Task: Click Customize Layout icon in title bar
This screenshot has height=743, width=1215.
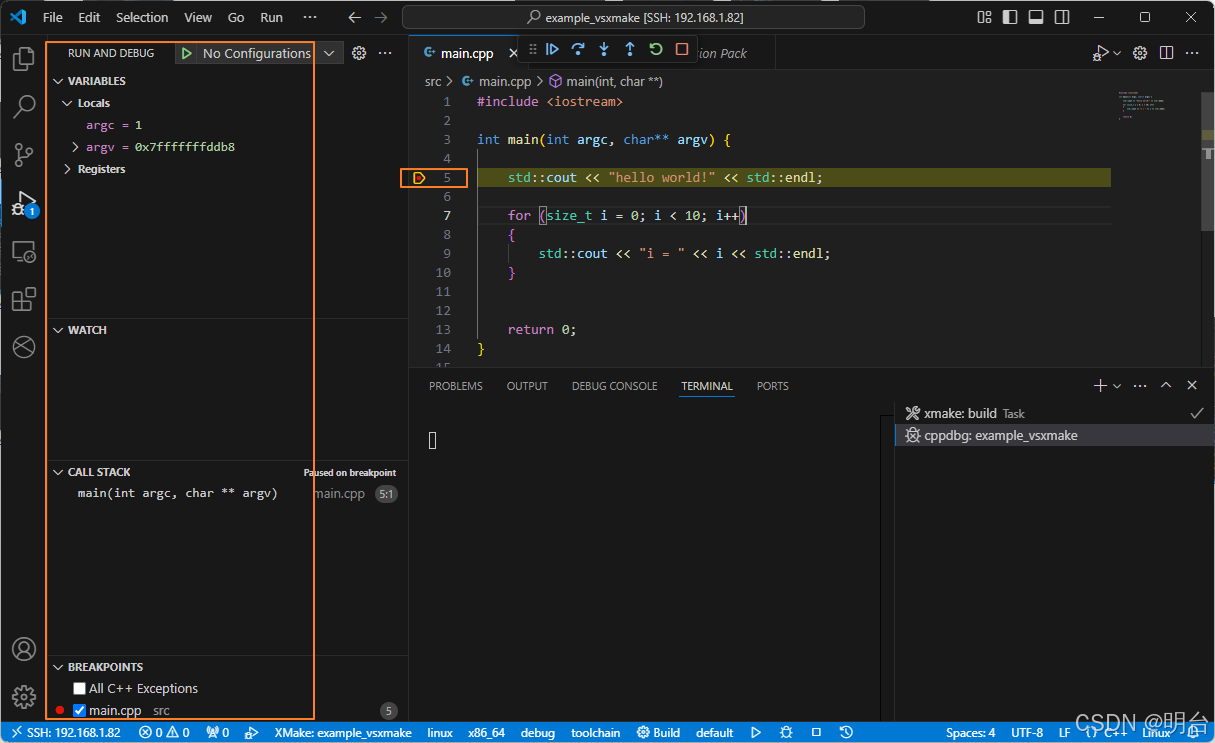Action: coord(985,17)
